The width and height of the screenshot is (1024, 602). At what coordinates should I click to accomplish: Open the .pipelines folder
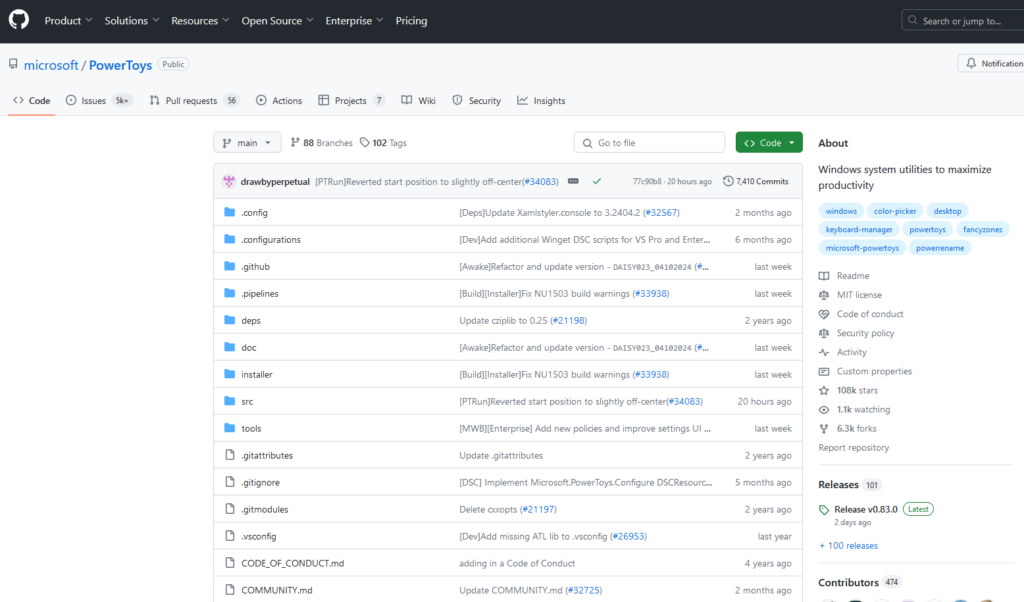click(260, 293)
